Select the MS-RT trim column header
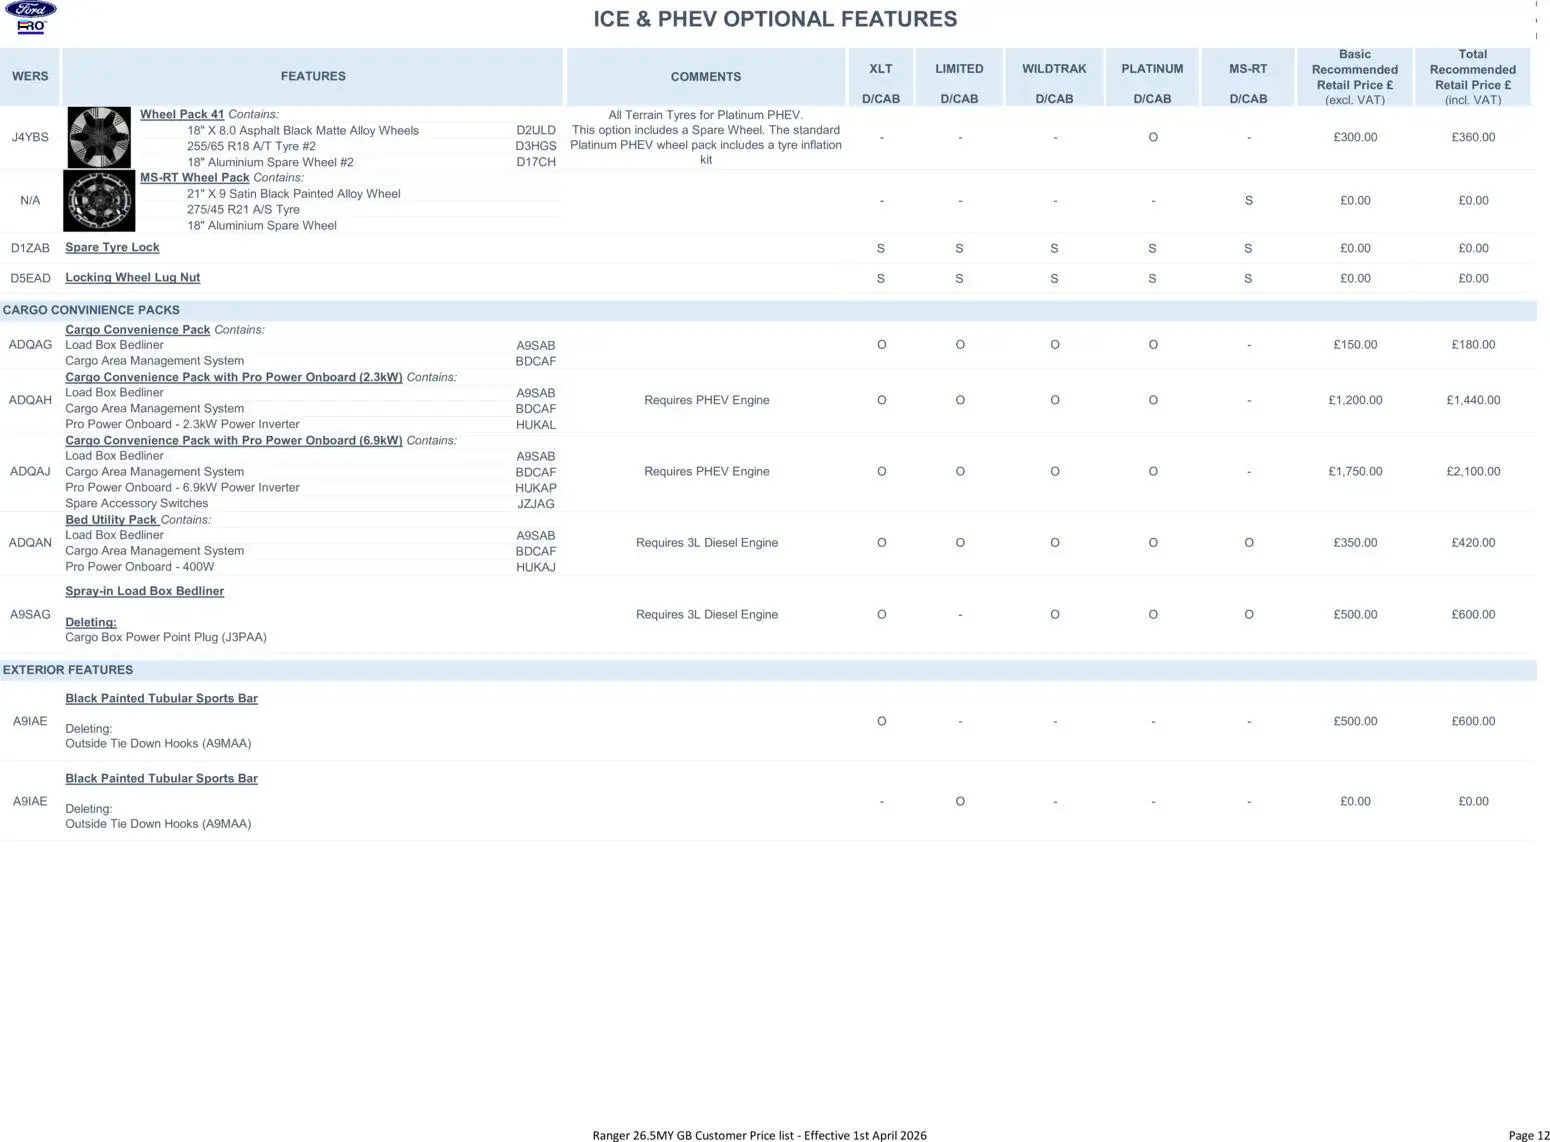Image resolution: width=1550 pixels, height=1142 pixels. [1248, 76]
